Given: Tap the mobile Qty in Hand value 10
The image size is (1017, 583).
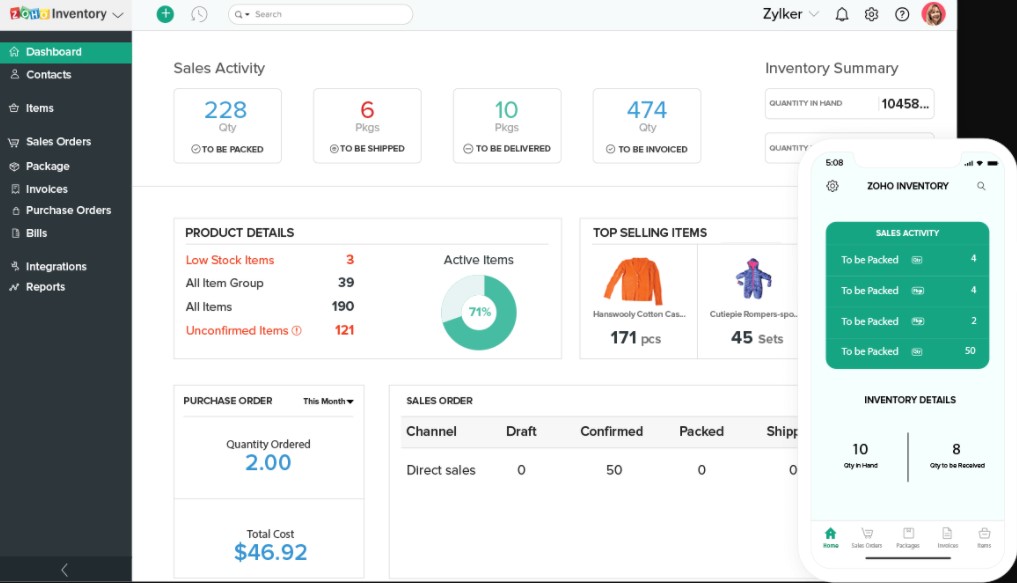Looking at the screenshot, I should tap(860, 449).
